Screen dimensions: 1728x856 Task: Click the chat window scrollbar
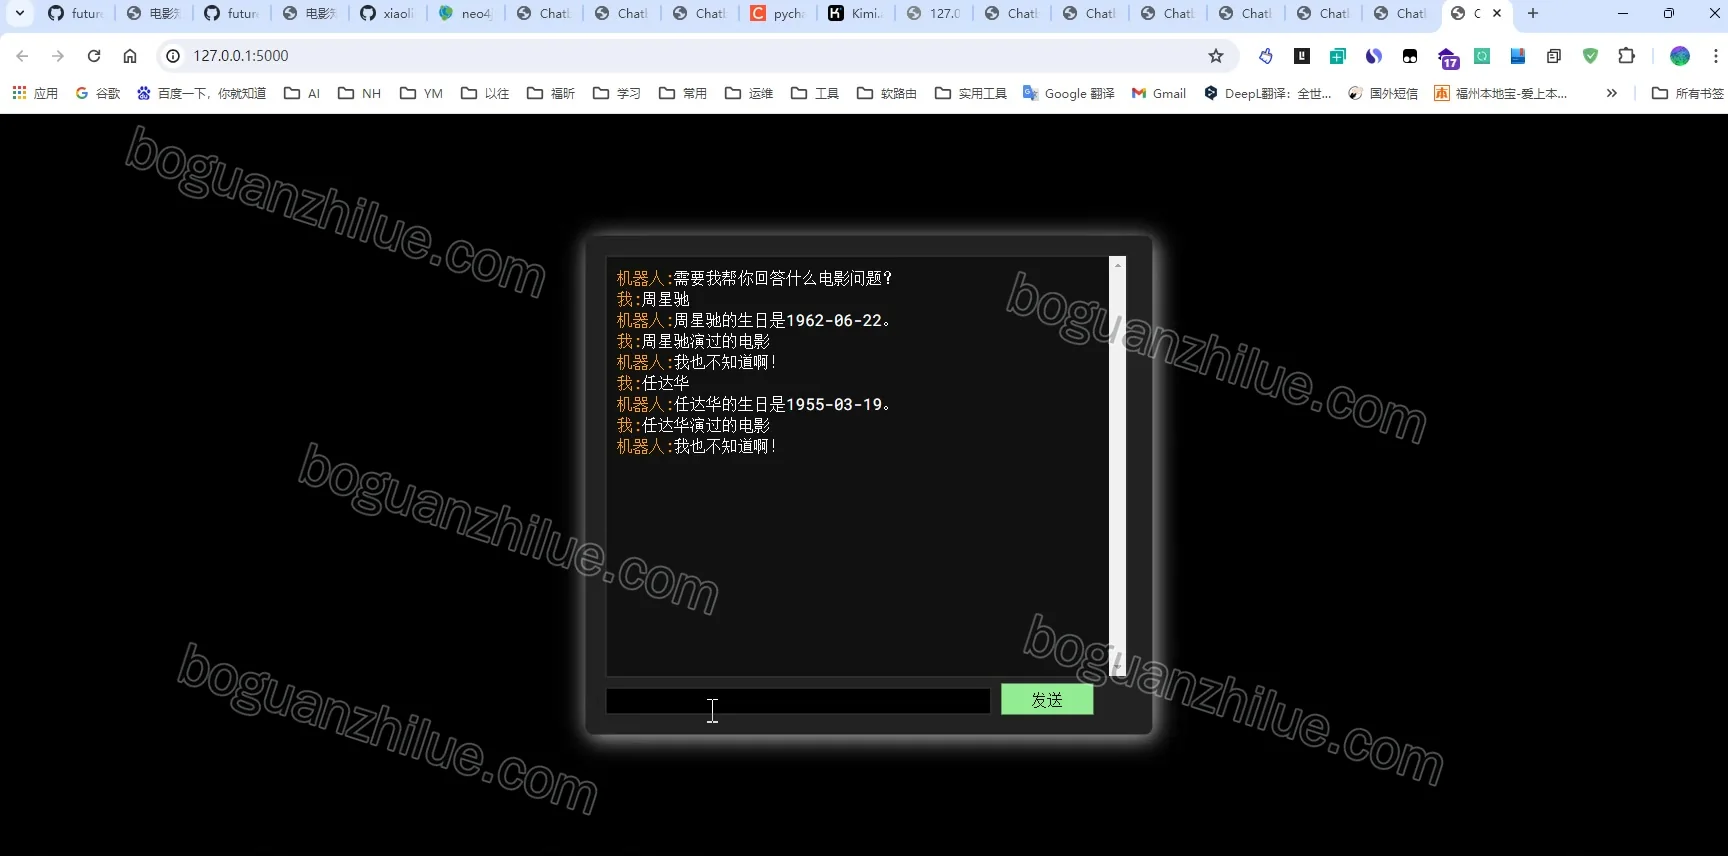(x=1117, y=466)
